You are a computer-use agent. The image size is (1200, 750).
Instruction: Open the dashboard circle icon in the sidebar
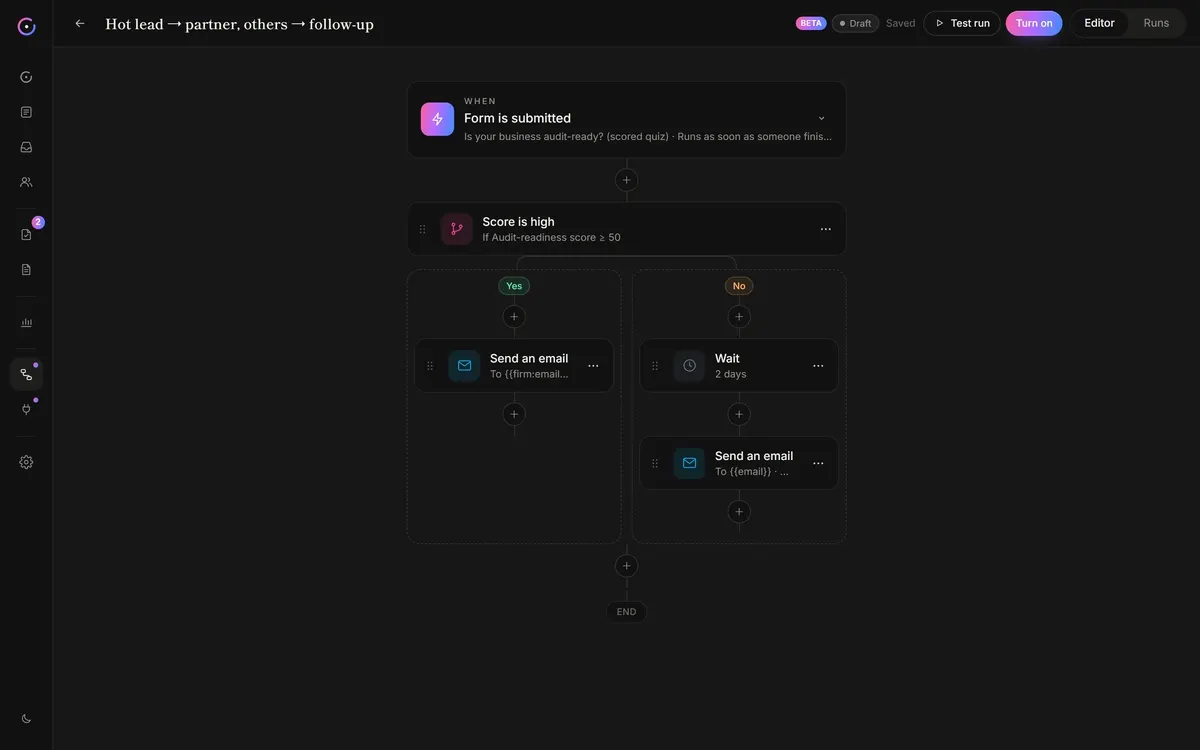(x=26, y=77)
